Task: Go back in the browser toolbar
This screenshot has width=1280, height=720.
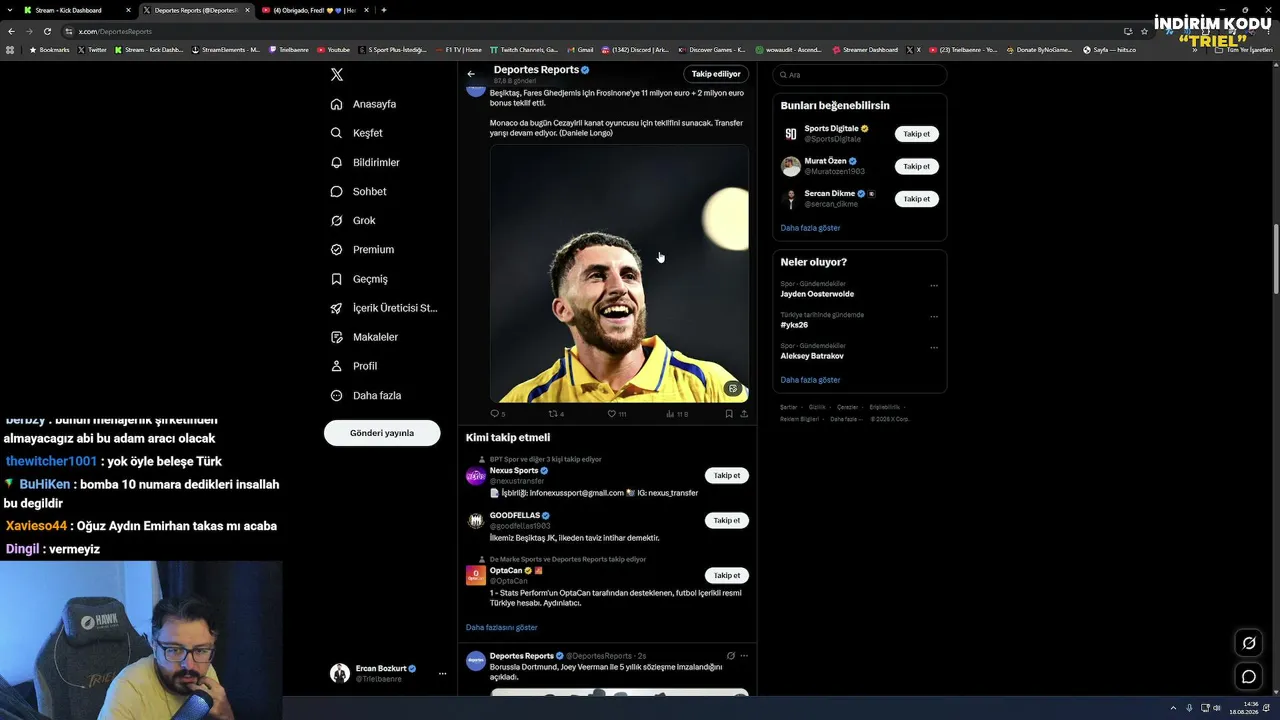Action: (x=11, y=31)
